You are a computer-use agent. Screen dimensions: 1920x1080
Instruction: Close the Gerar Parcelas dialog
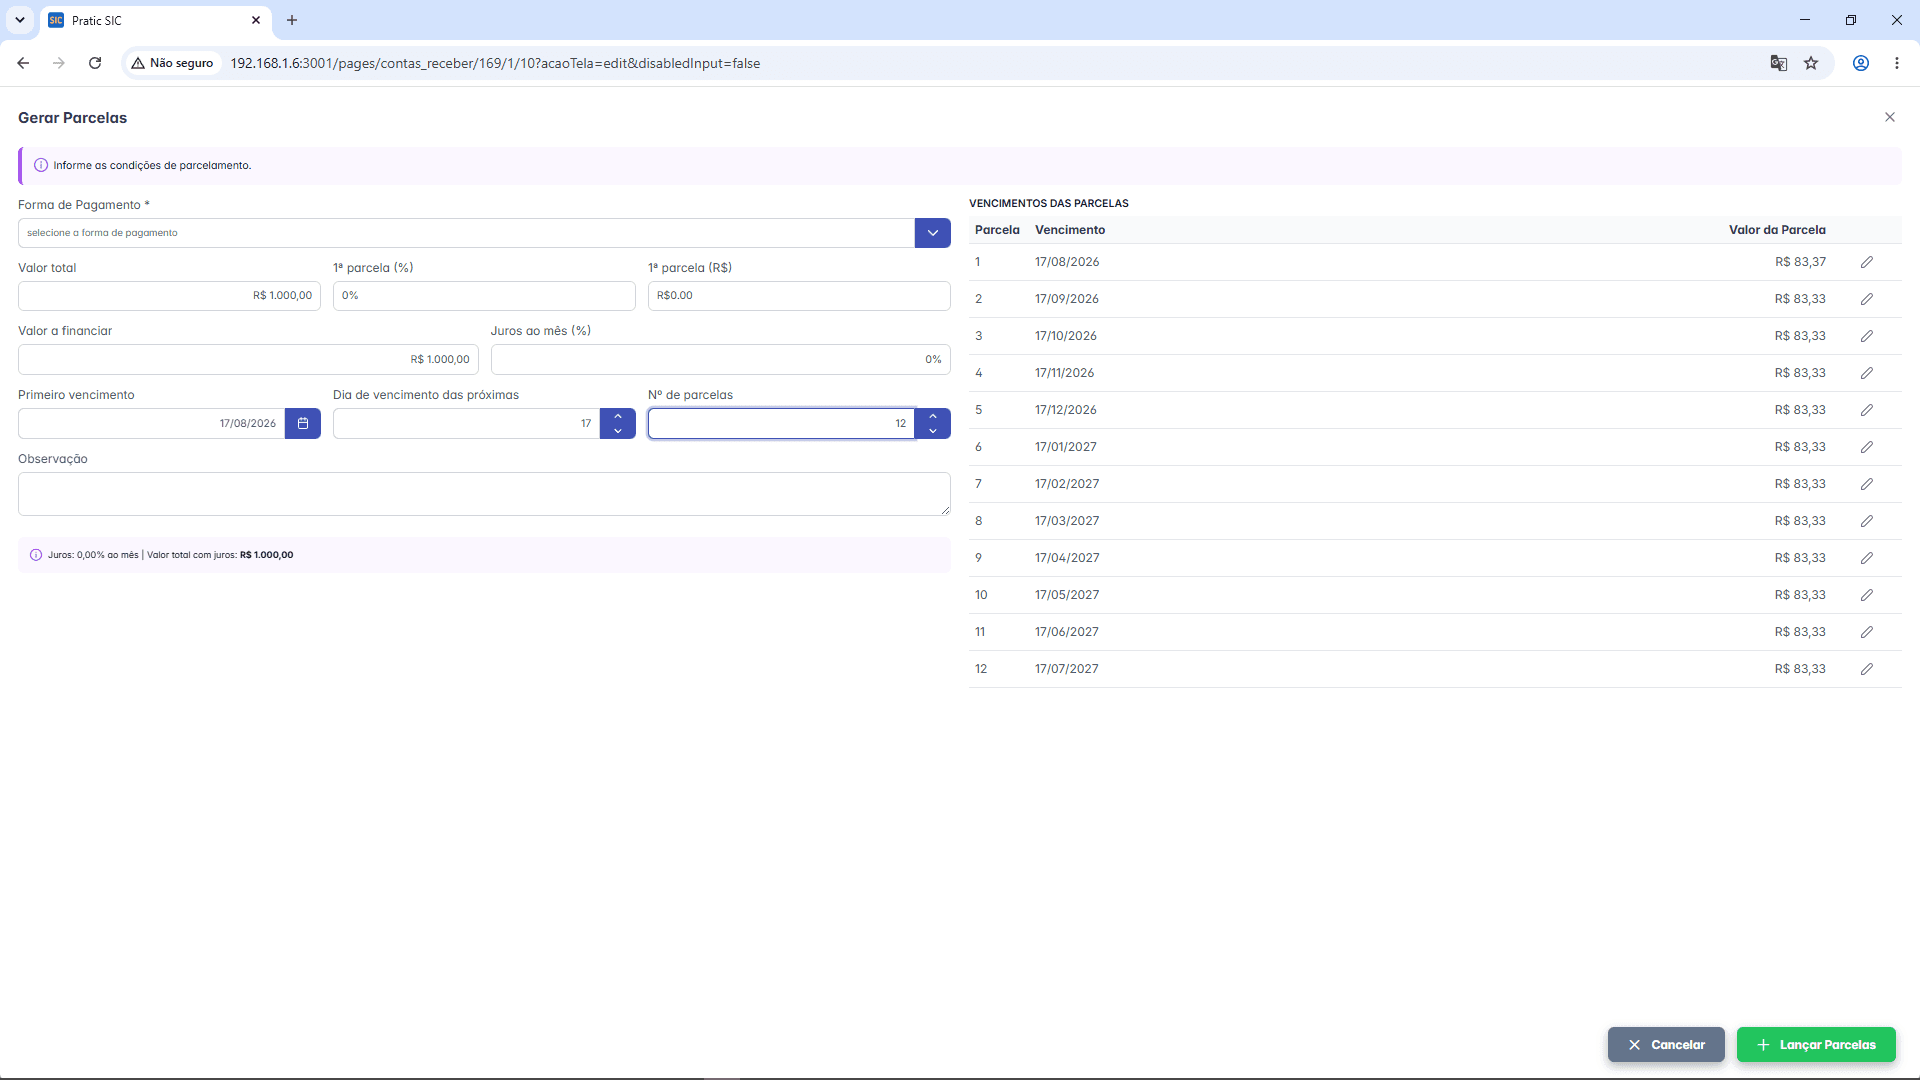coord(1889,117)
